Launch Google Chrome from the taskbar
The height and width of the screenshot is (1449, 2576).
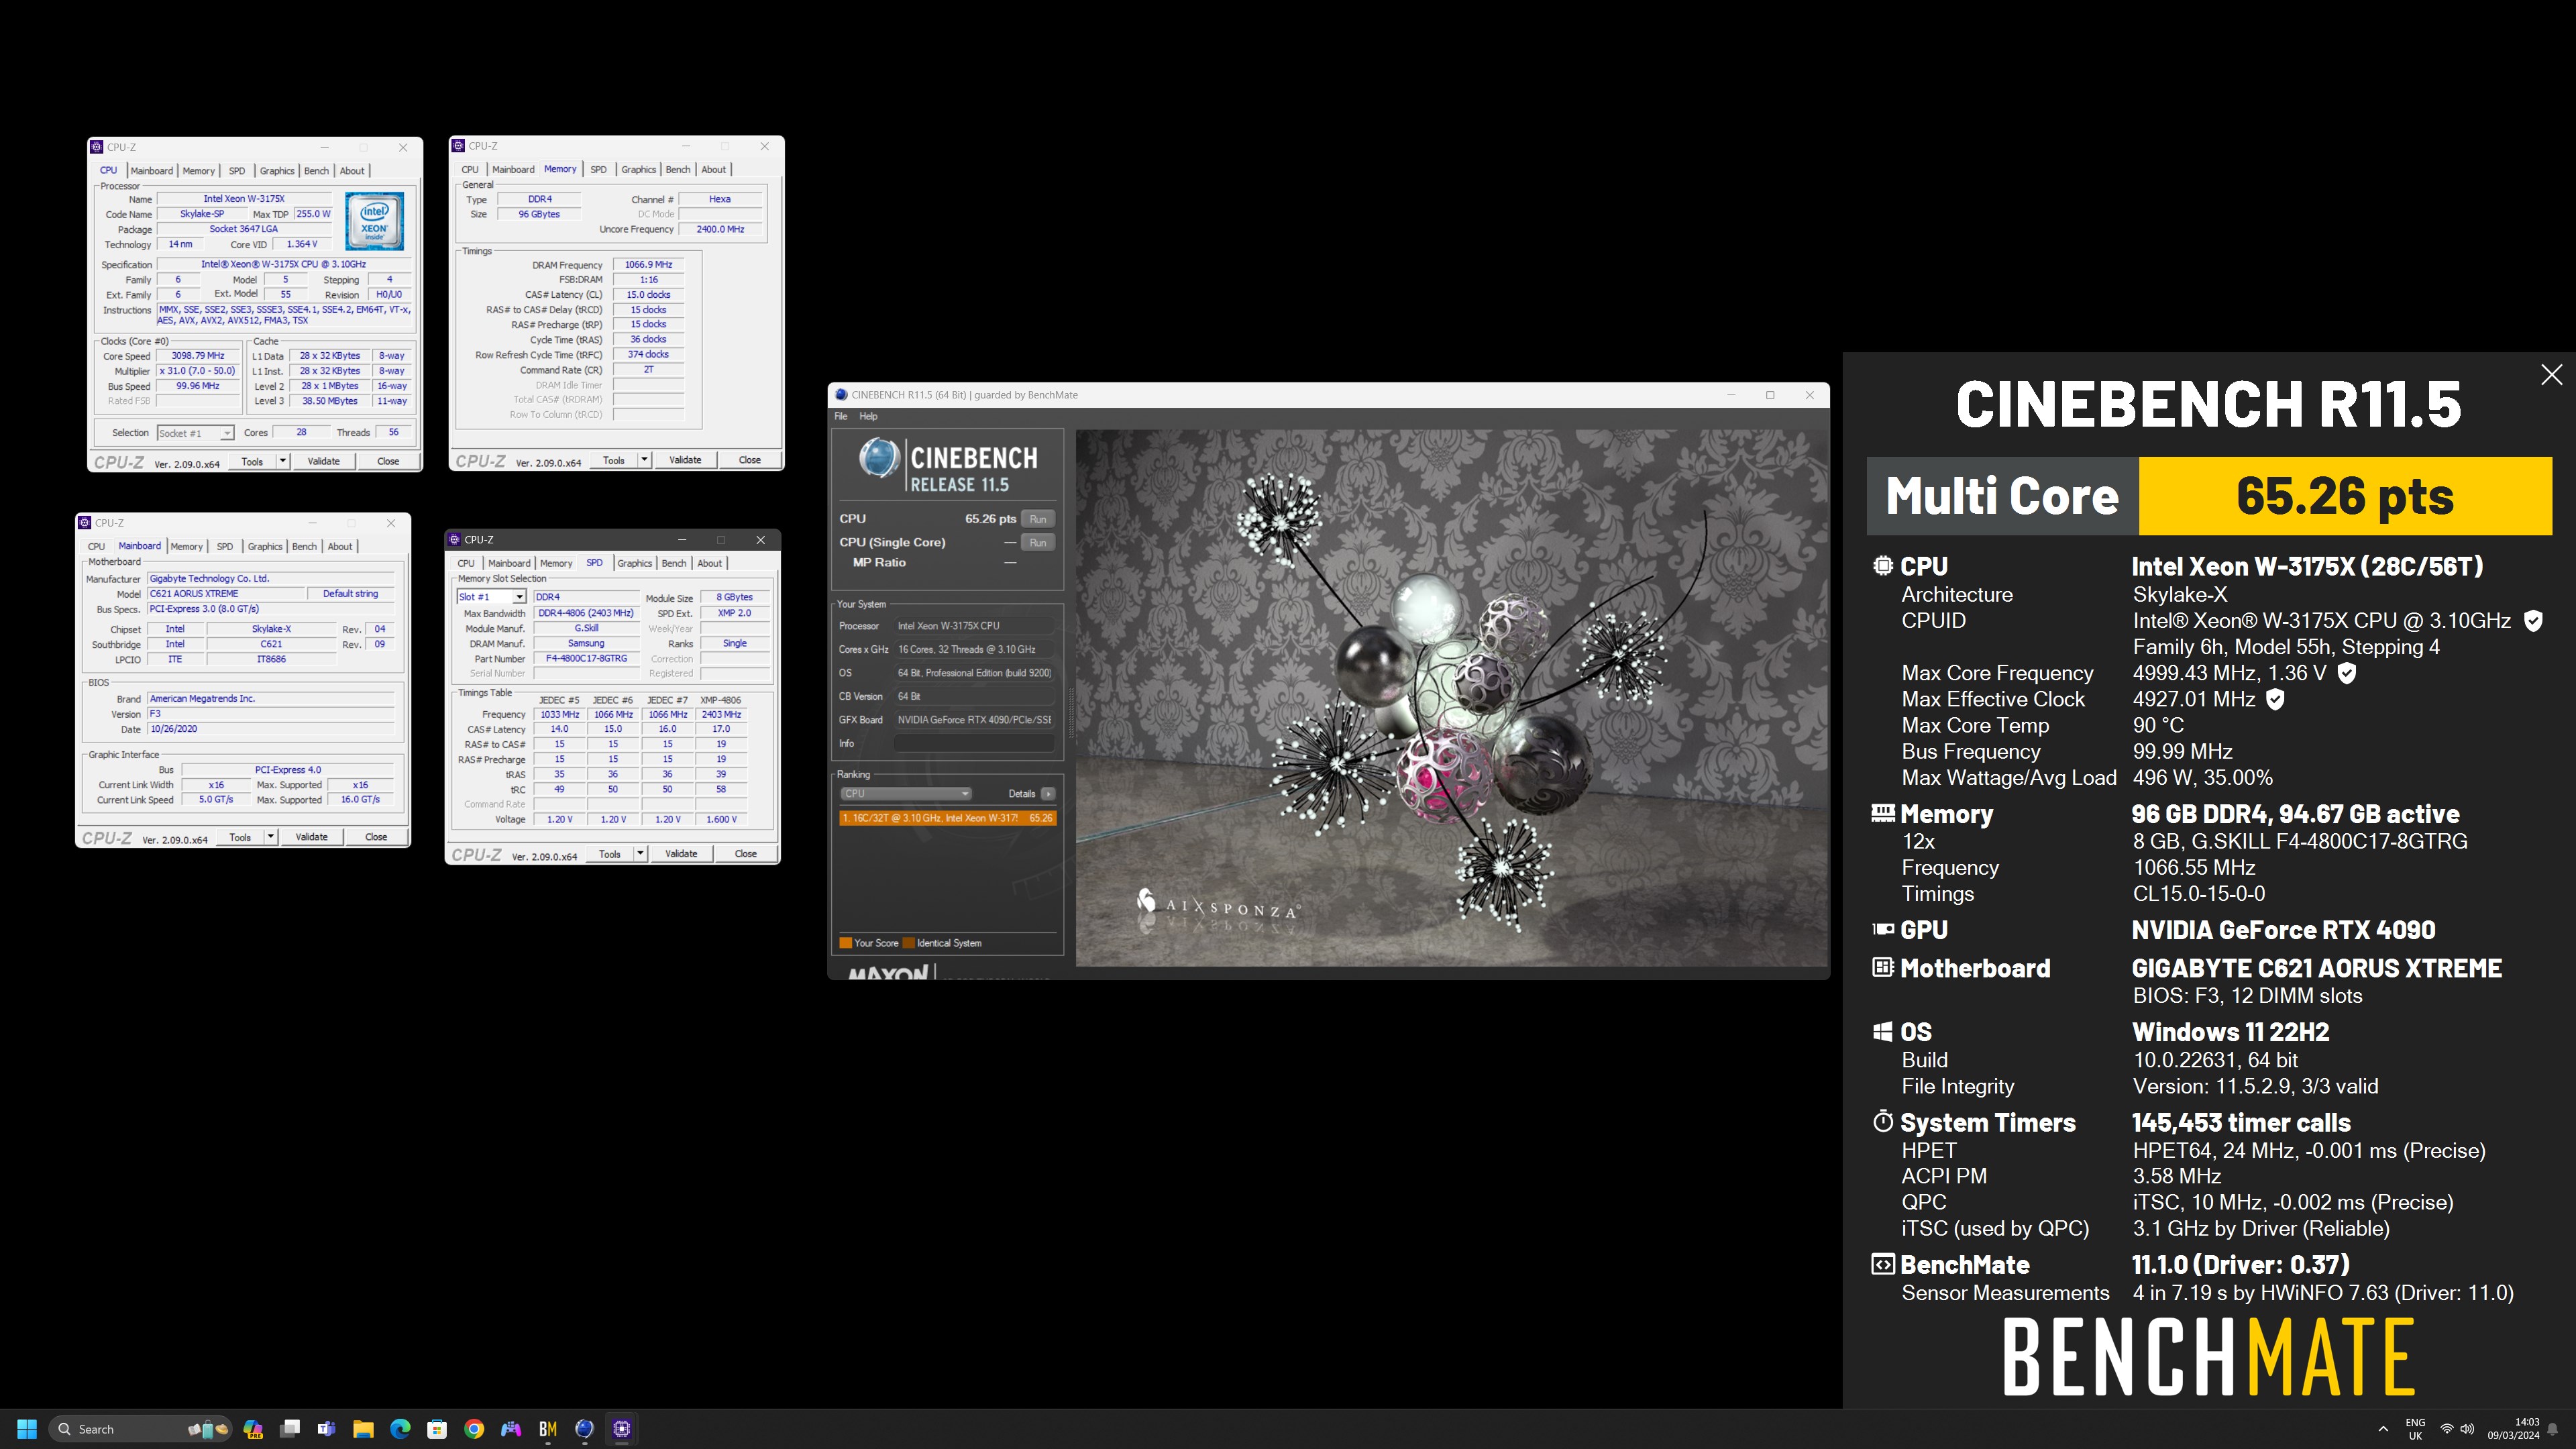click(x=474, y=1428)
